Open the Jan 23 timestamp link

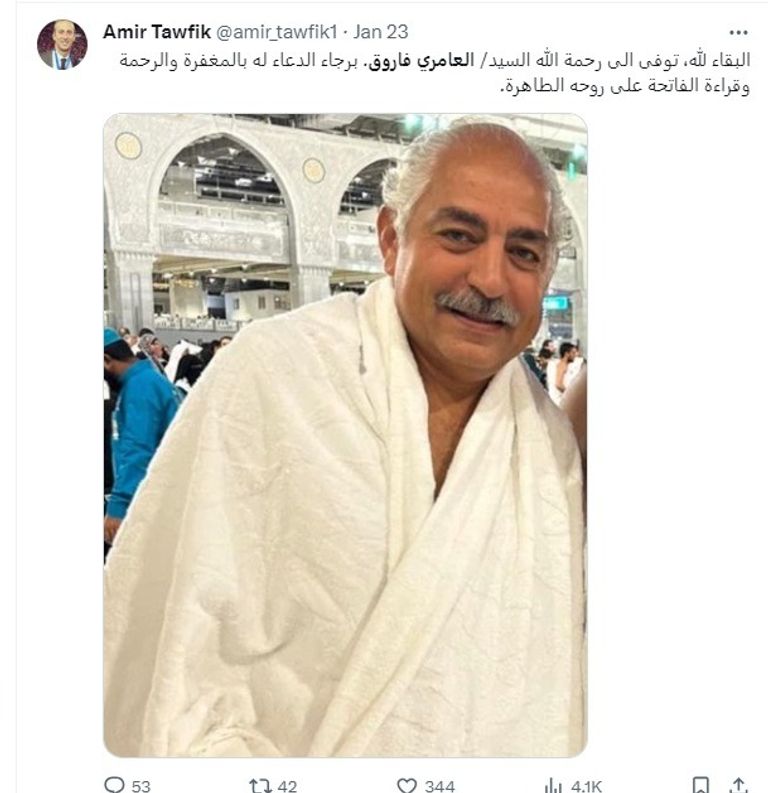click(x=381, y=32)
